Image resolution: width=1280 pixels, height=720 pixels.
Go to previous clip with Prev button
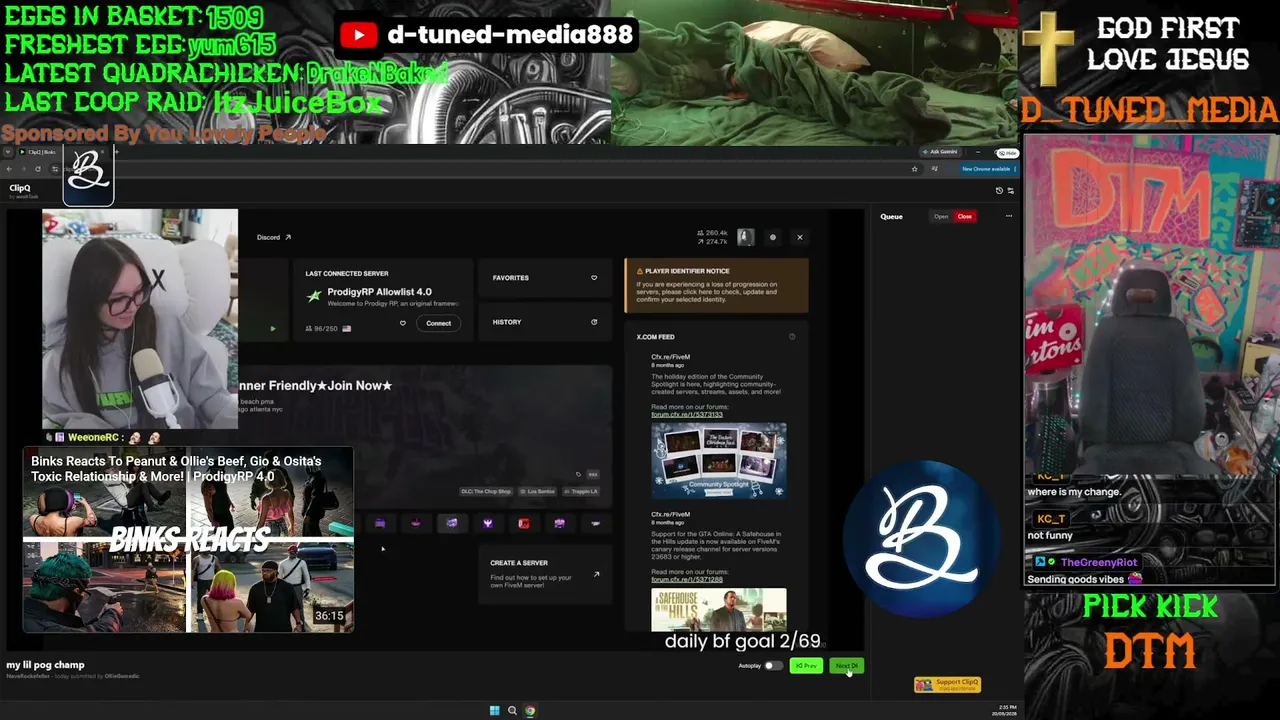pyautogui.click(x=806, y=666)
